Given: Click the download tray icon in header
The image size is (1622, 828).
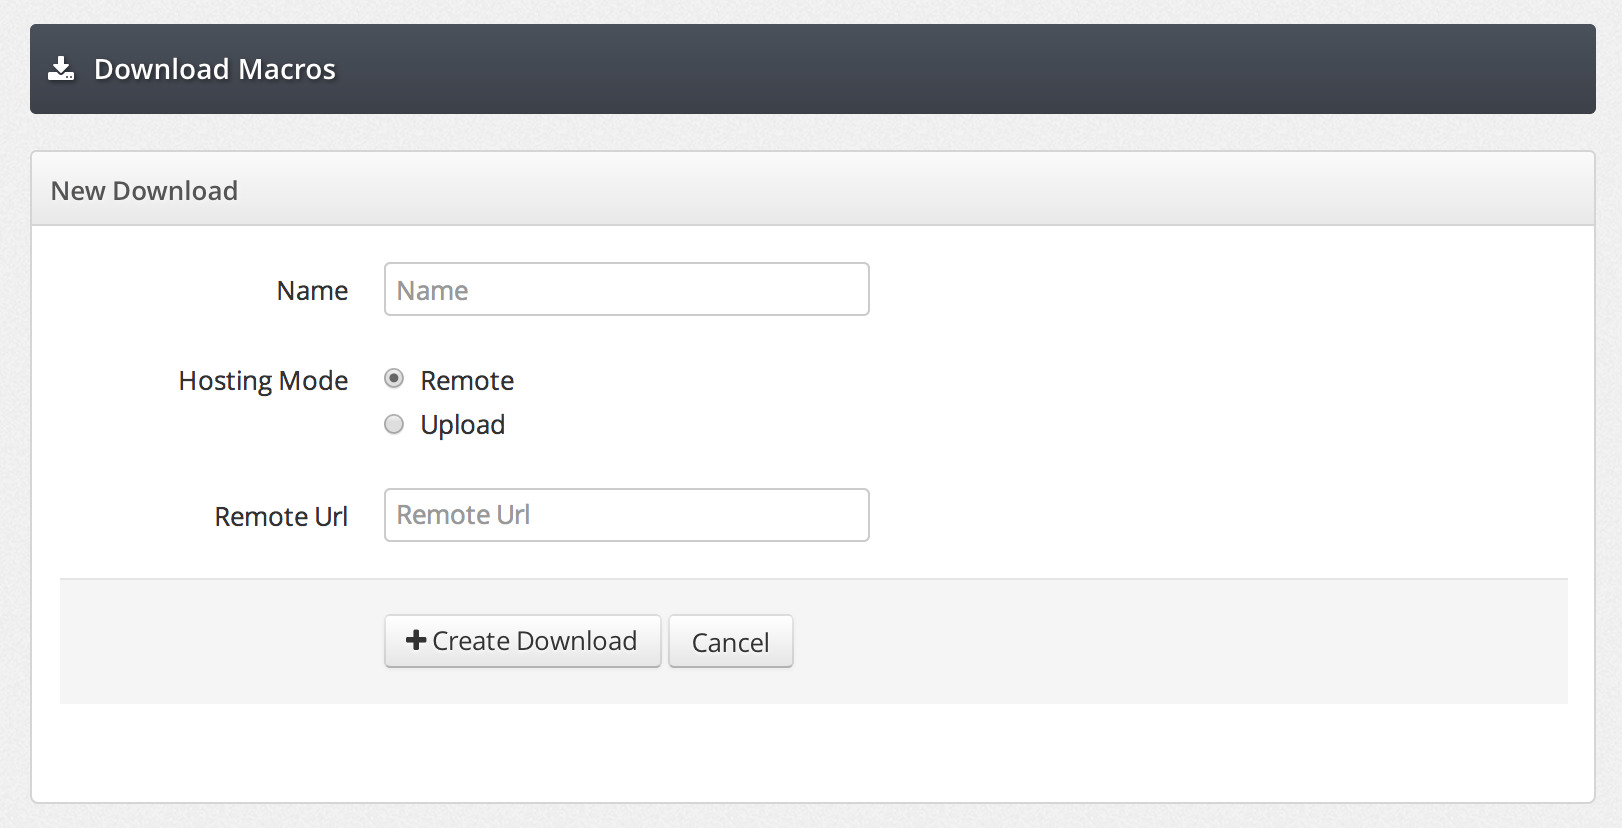Looking at the screenshot, I should [x=61, y=69].
